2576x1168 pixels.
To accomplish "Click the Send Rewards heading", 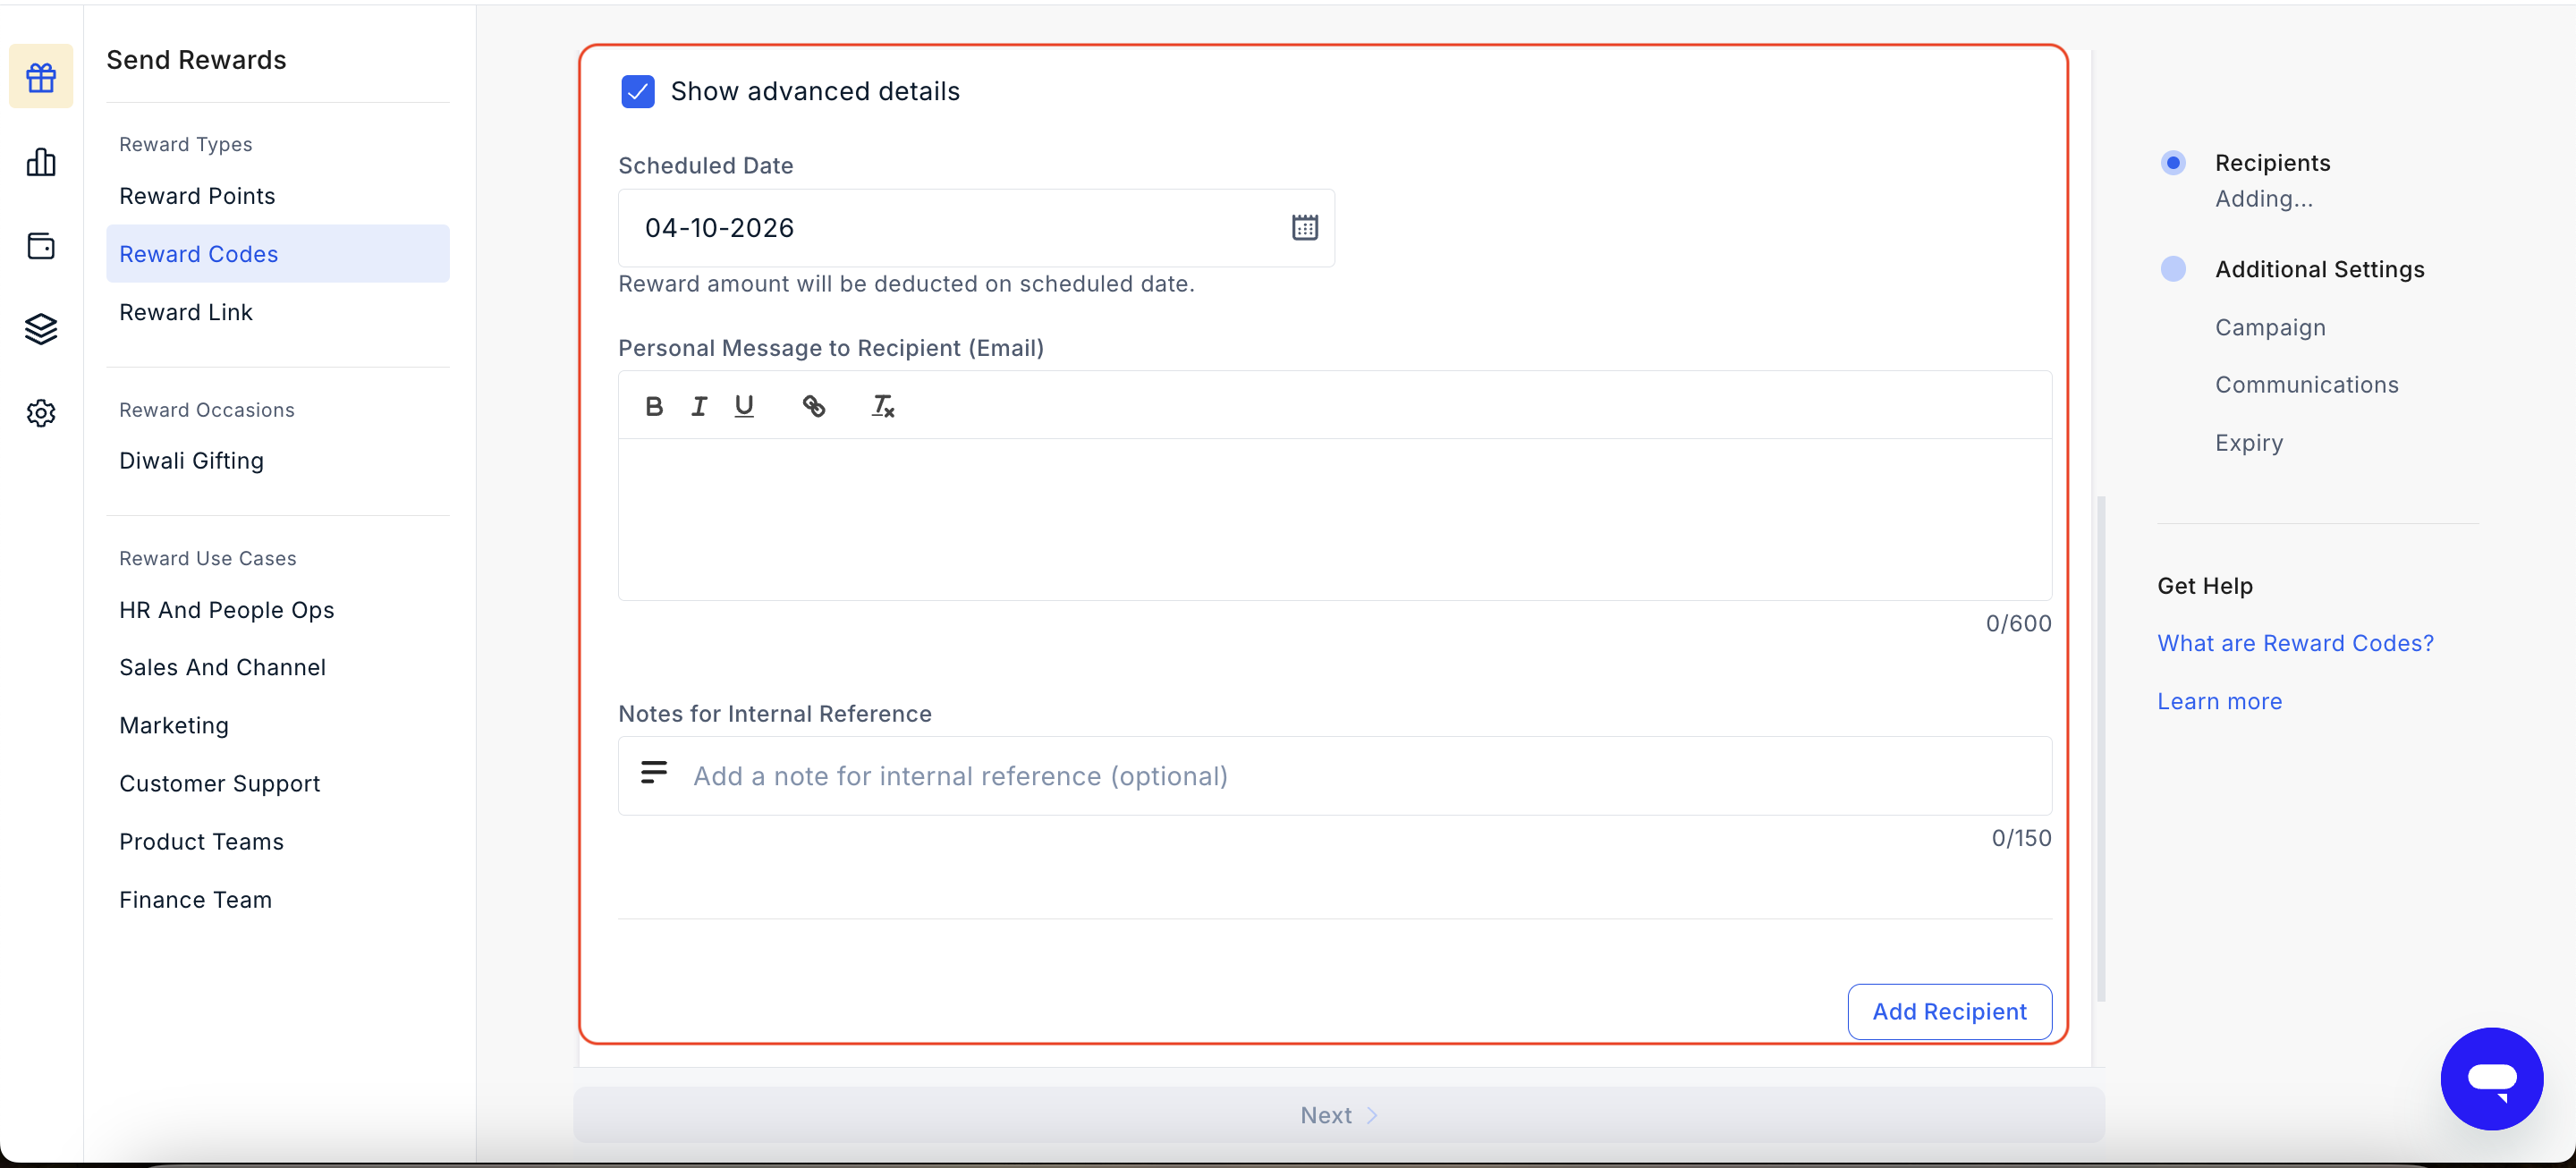I will [x=196, y=60].
